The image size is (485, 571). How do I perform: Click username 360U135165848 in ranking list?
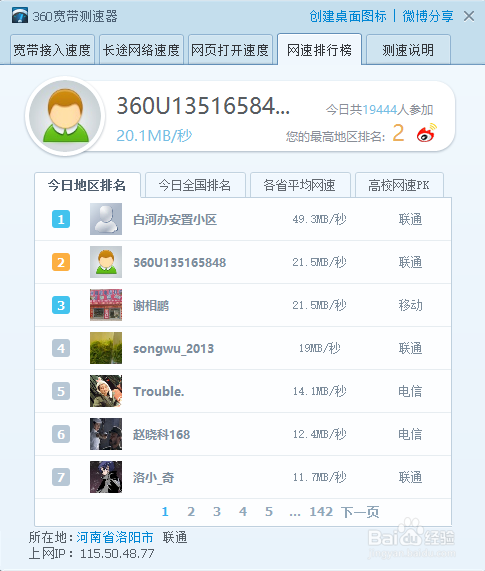tap(180, 263)
